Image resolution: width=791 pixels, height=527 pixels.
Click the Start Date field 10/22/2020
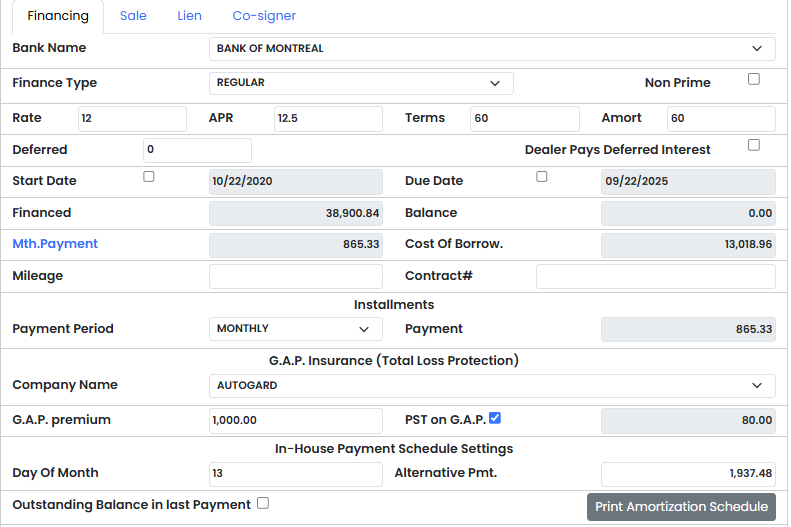296,182
